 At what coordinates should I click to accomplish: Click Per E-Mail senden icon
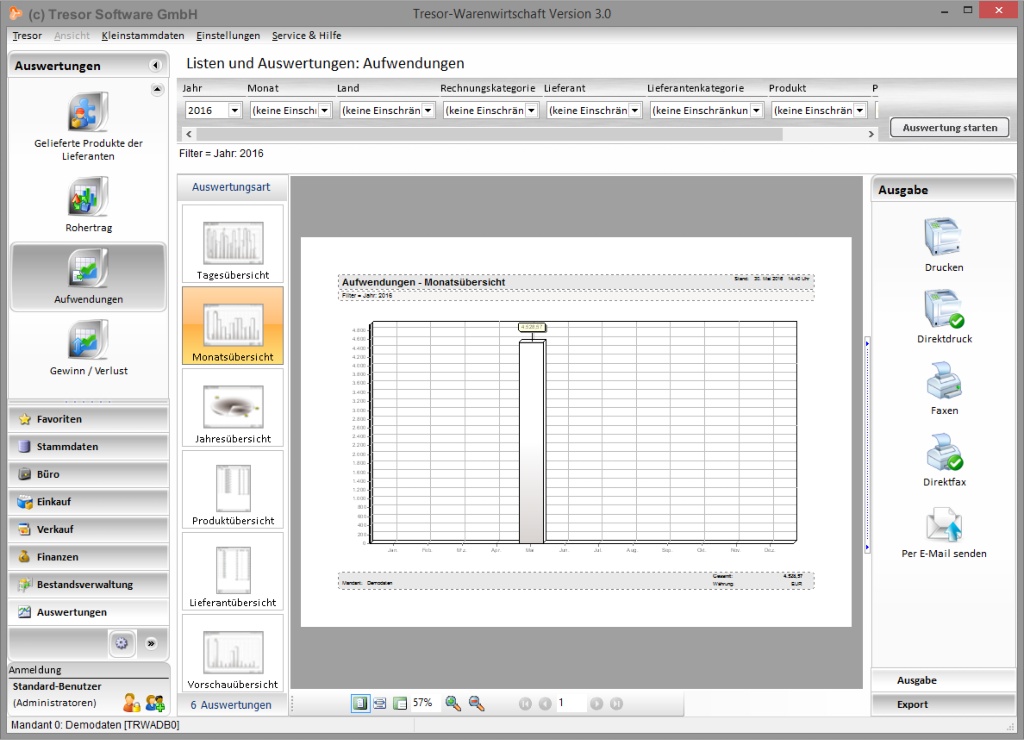click(943, 523)
